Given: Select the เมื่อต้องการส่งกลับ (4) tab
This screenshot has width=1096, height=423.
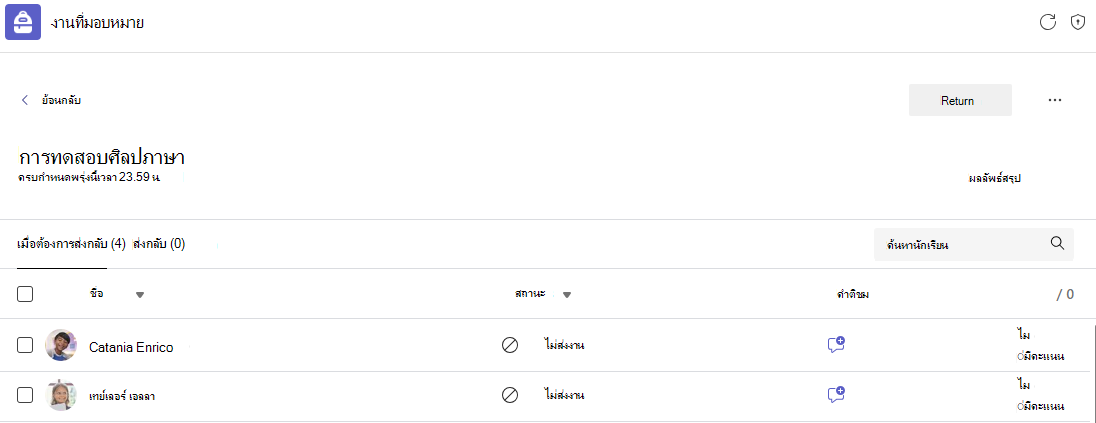Looking at the screenshot, I should click(71, 244).
